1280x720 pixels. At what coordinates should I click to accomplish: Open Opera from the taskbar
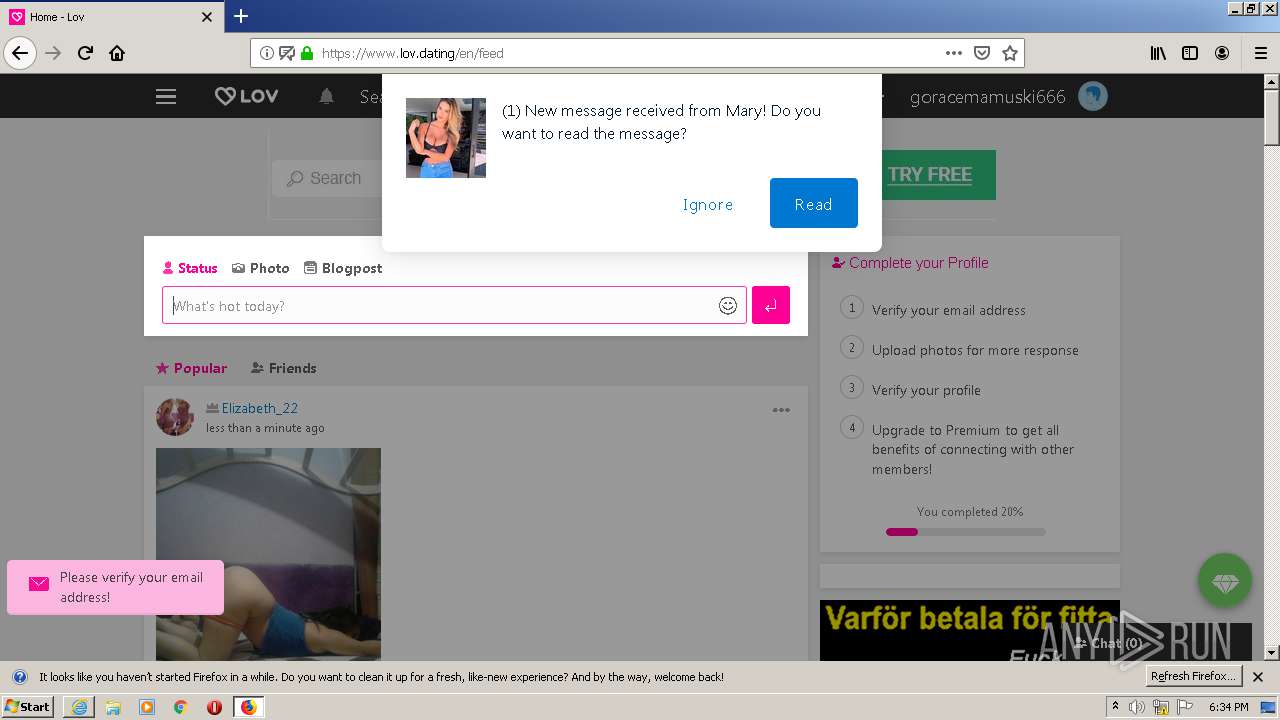tap(214, 707)
